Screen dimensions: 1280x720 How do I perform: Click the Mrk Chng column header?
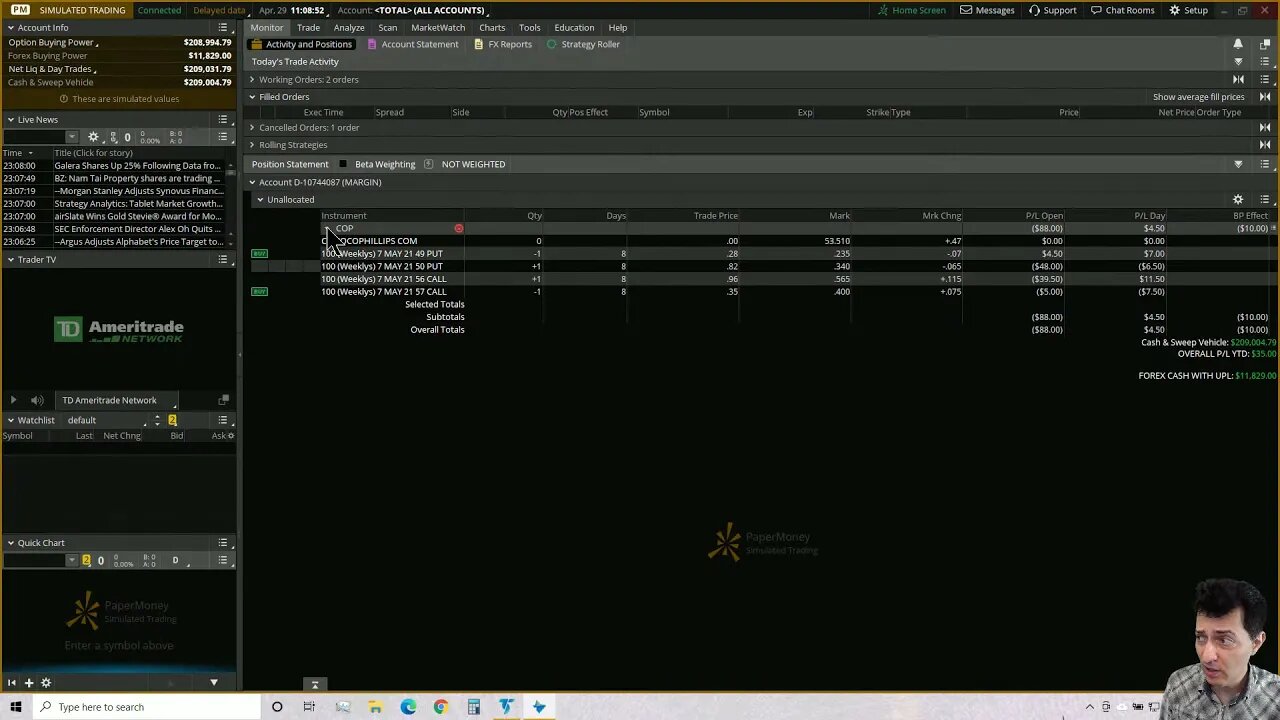click(x=941, y=215)
